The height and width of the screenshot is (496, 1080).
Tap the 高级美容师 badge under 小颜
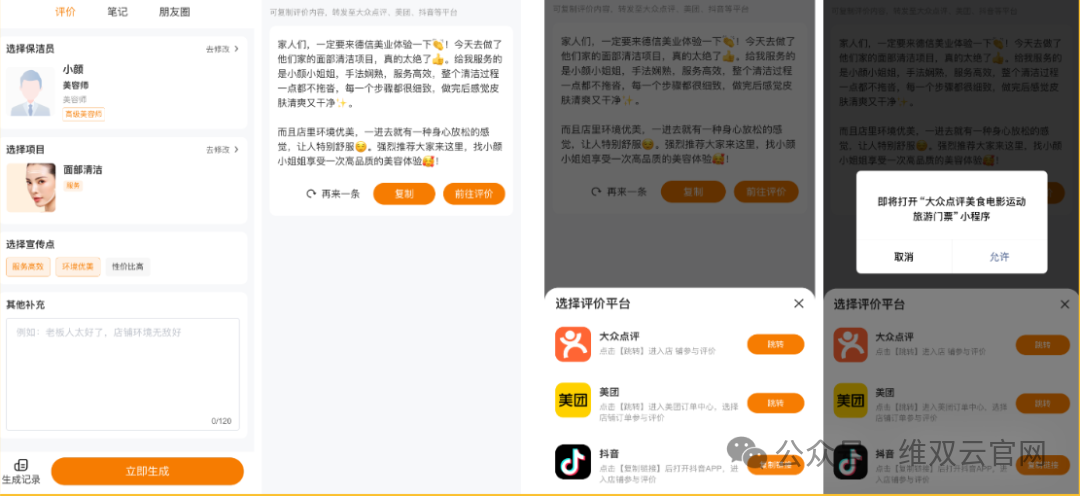coord(83,114)
